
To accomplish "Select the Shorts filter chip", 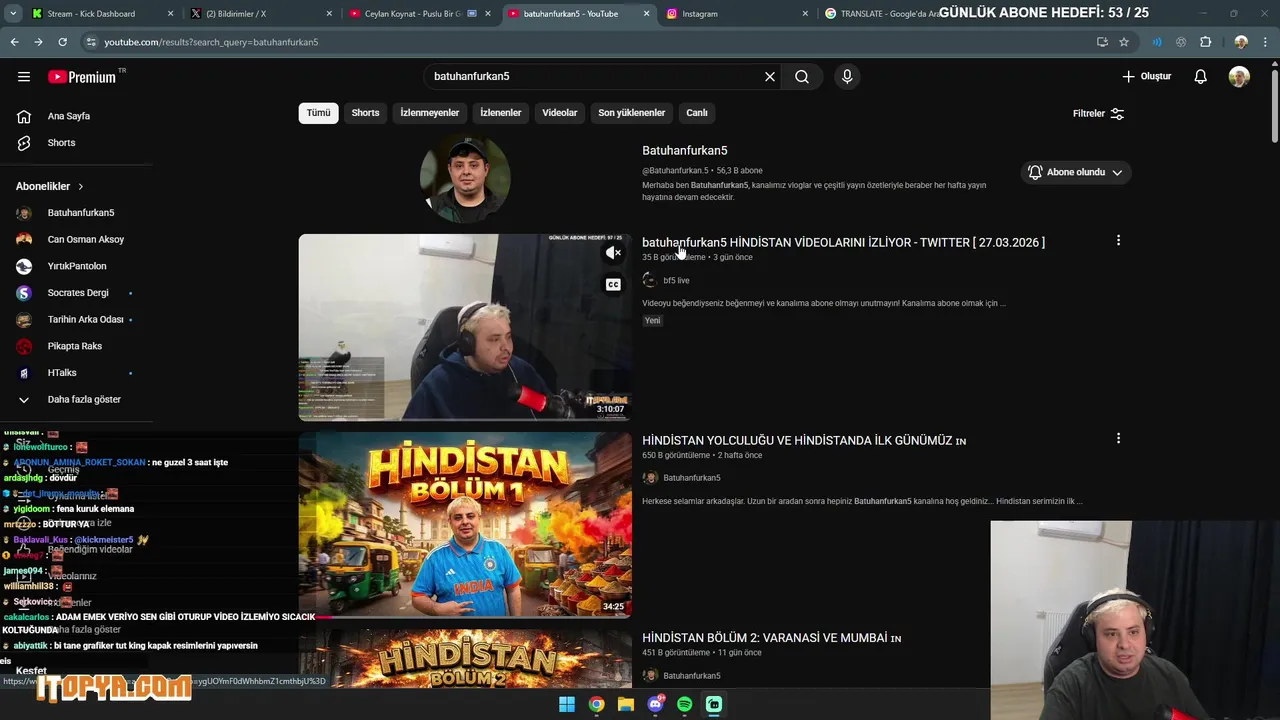I will pyautogui.click(x=365, y=113).
